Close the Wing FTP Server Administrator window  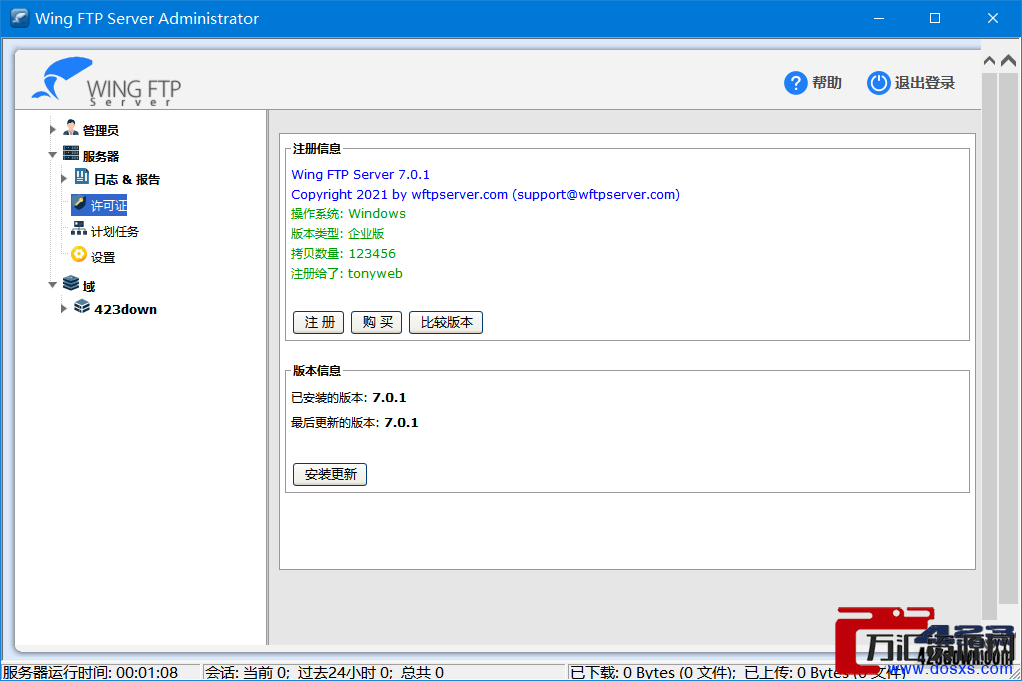click(993, 18)
